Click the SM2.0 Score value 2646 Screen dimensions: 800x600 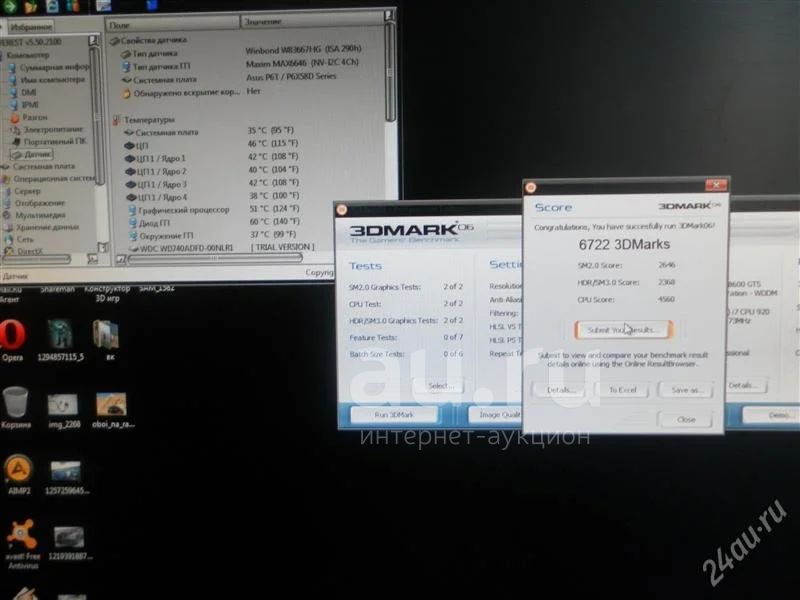coord(666,265)
